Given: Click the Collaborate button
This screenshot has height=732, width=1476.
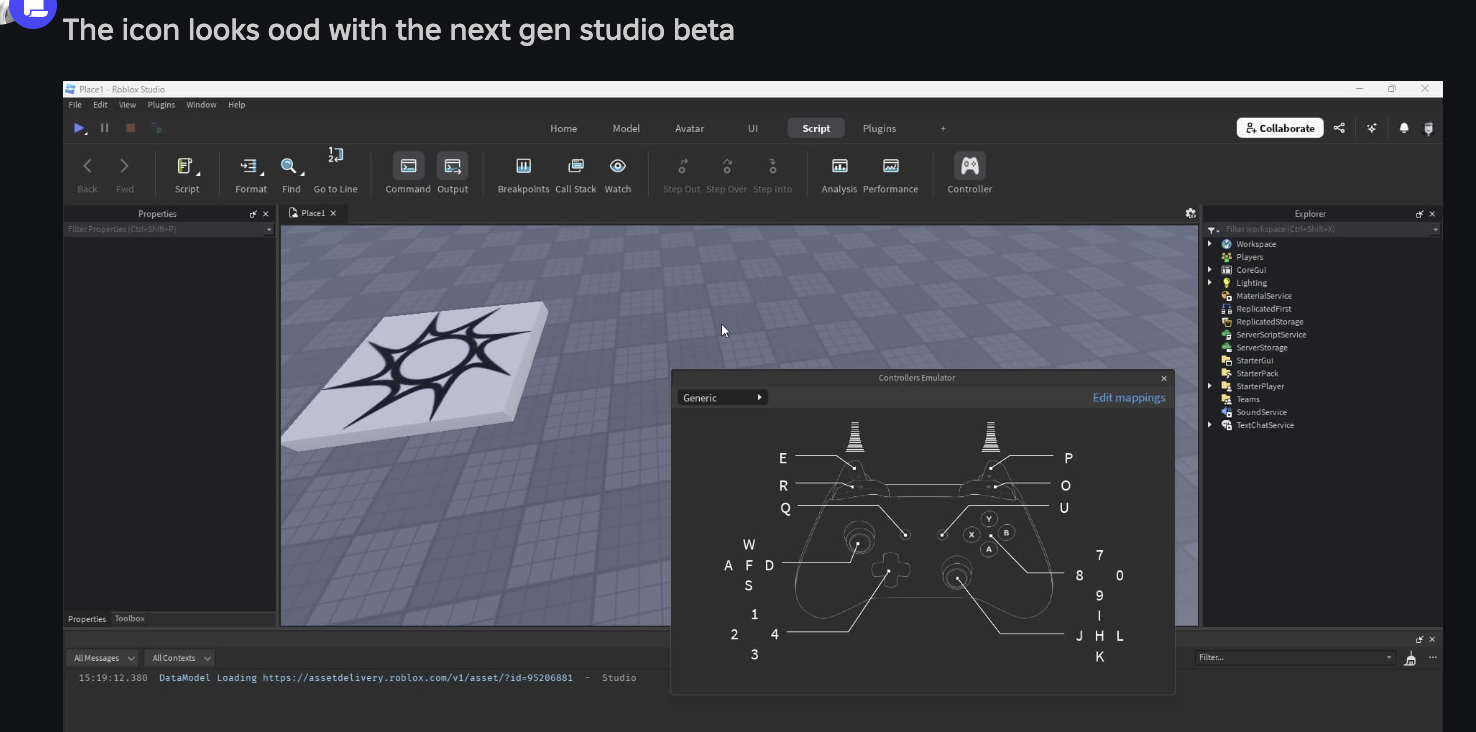Looking at the screenshot, I should 1280,128.
